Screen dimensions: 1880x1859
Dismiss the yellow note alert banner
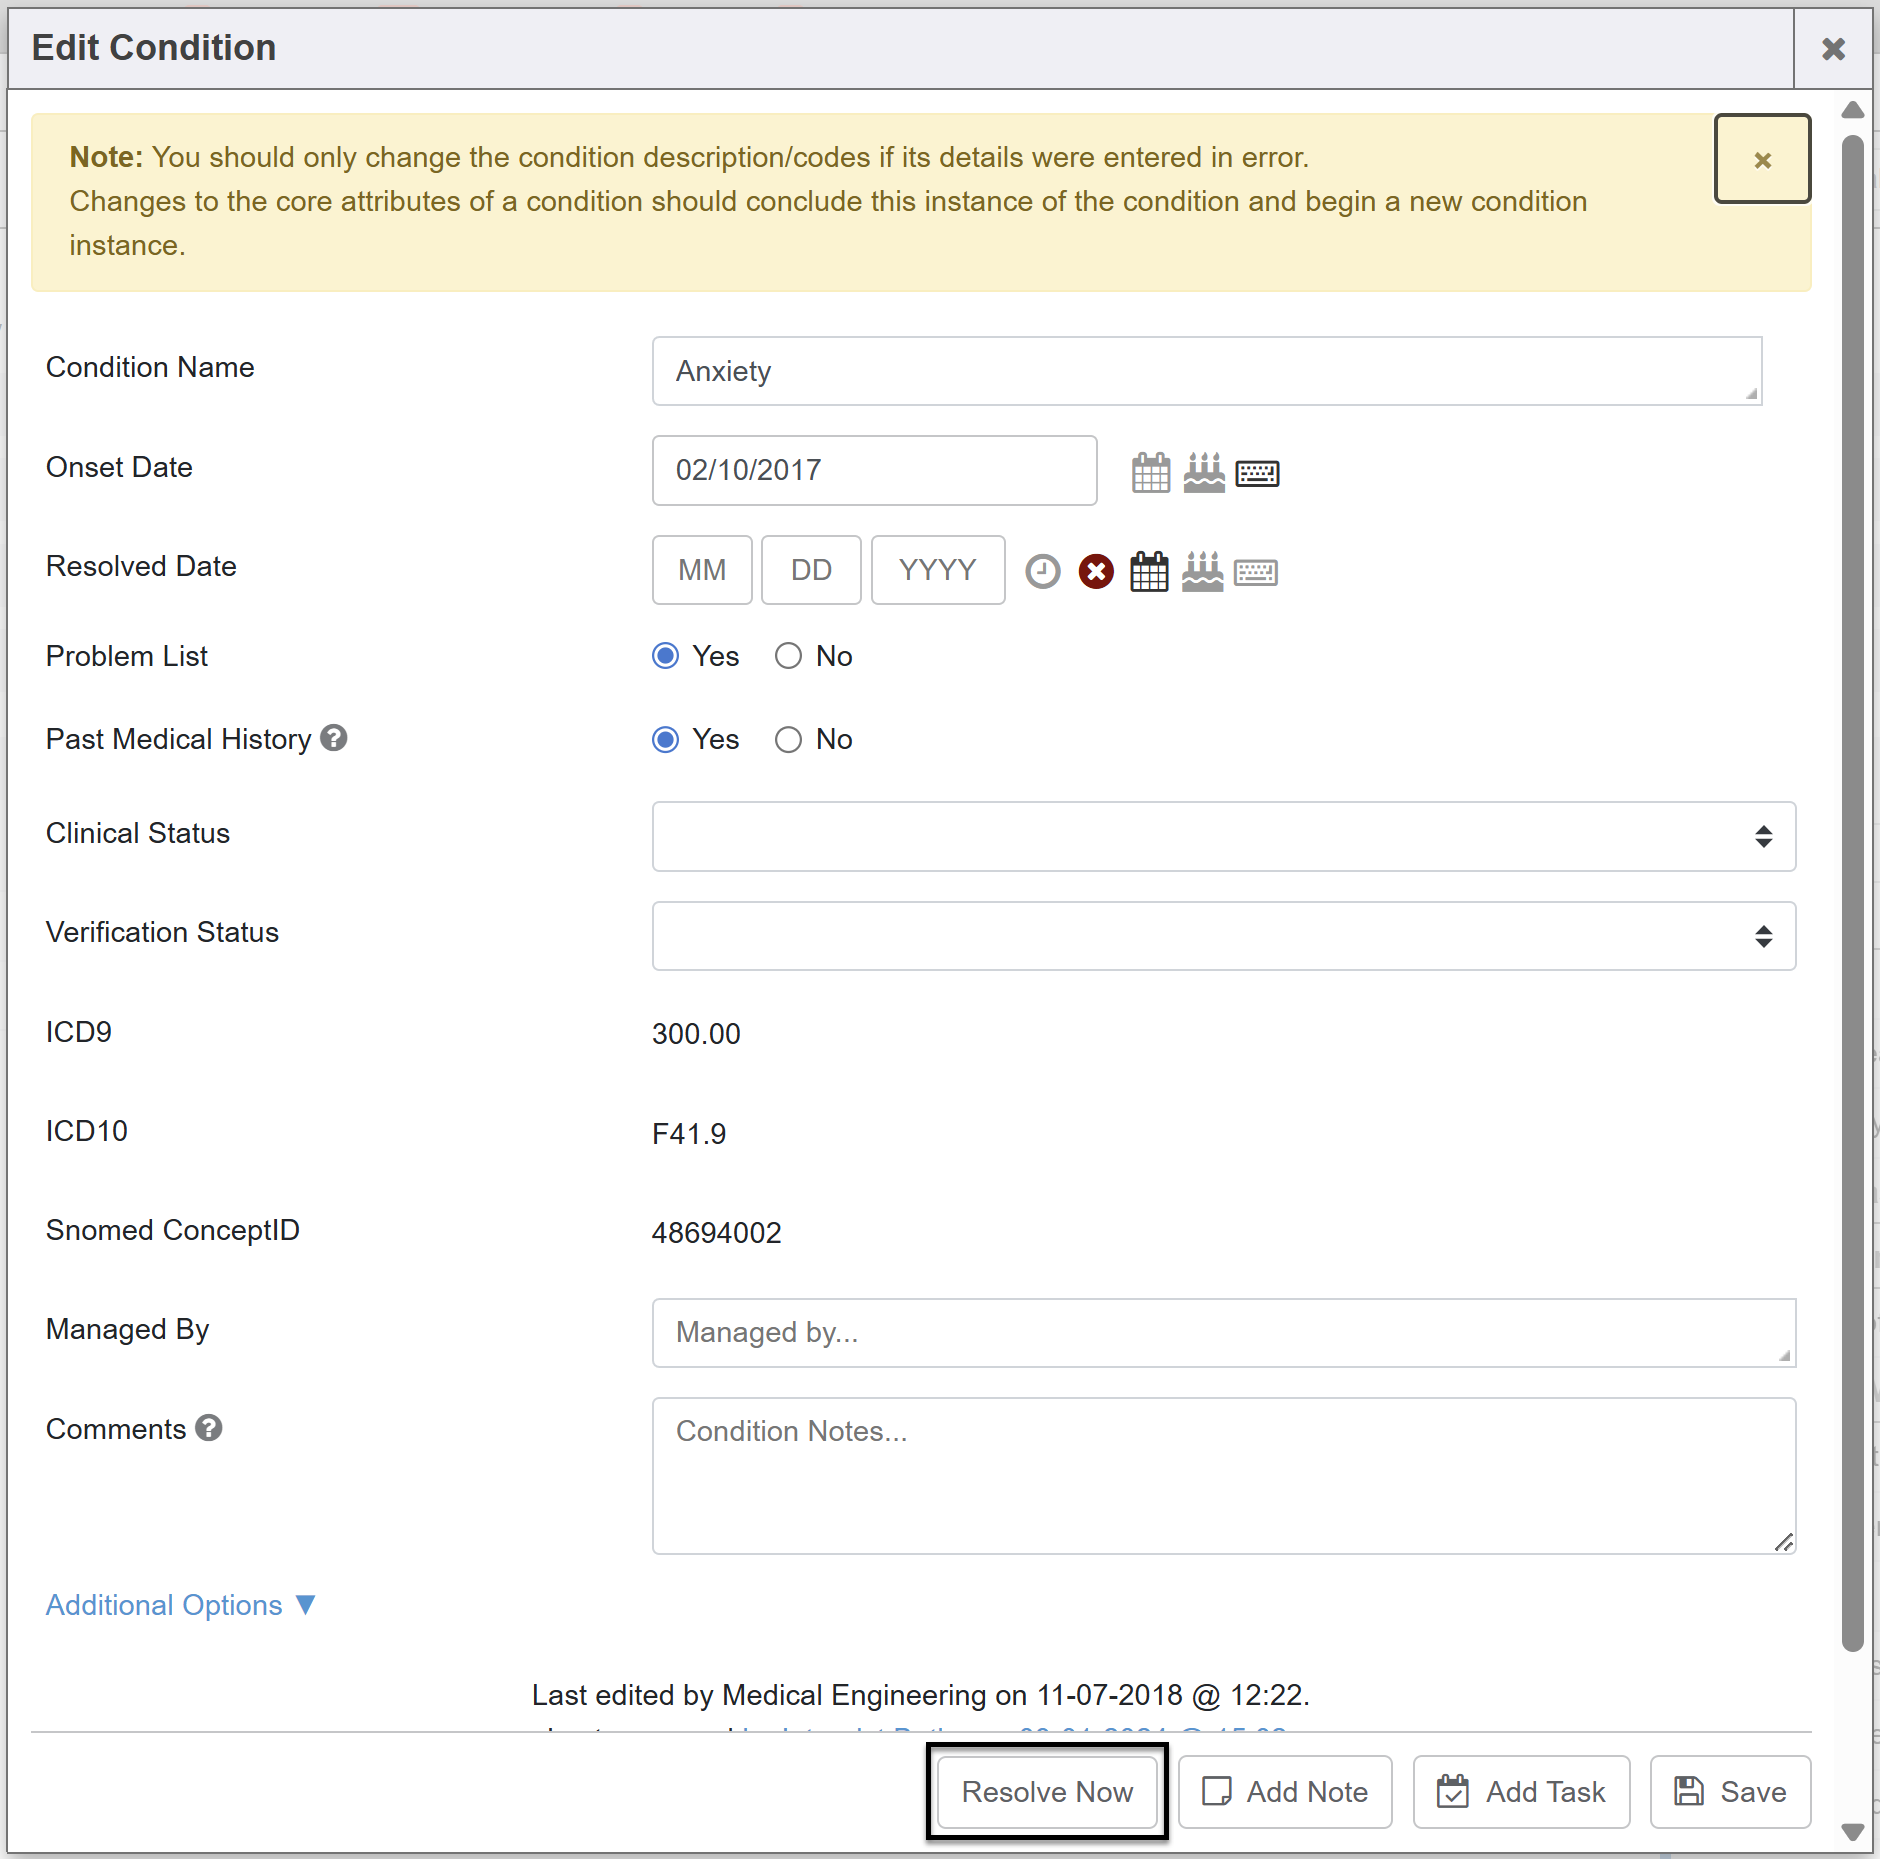click(1762, 159)
